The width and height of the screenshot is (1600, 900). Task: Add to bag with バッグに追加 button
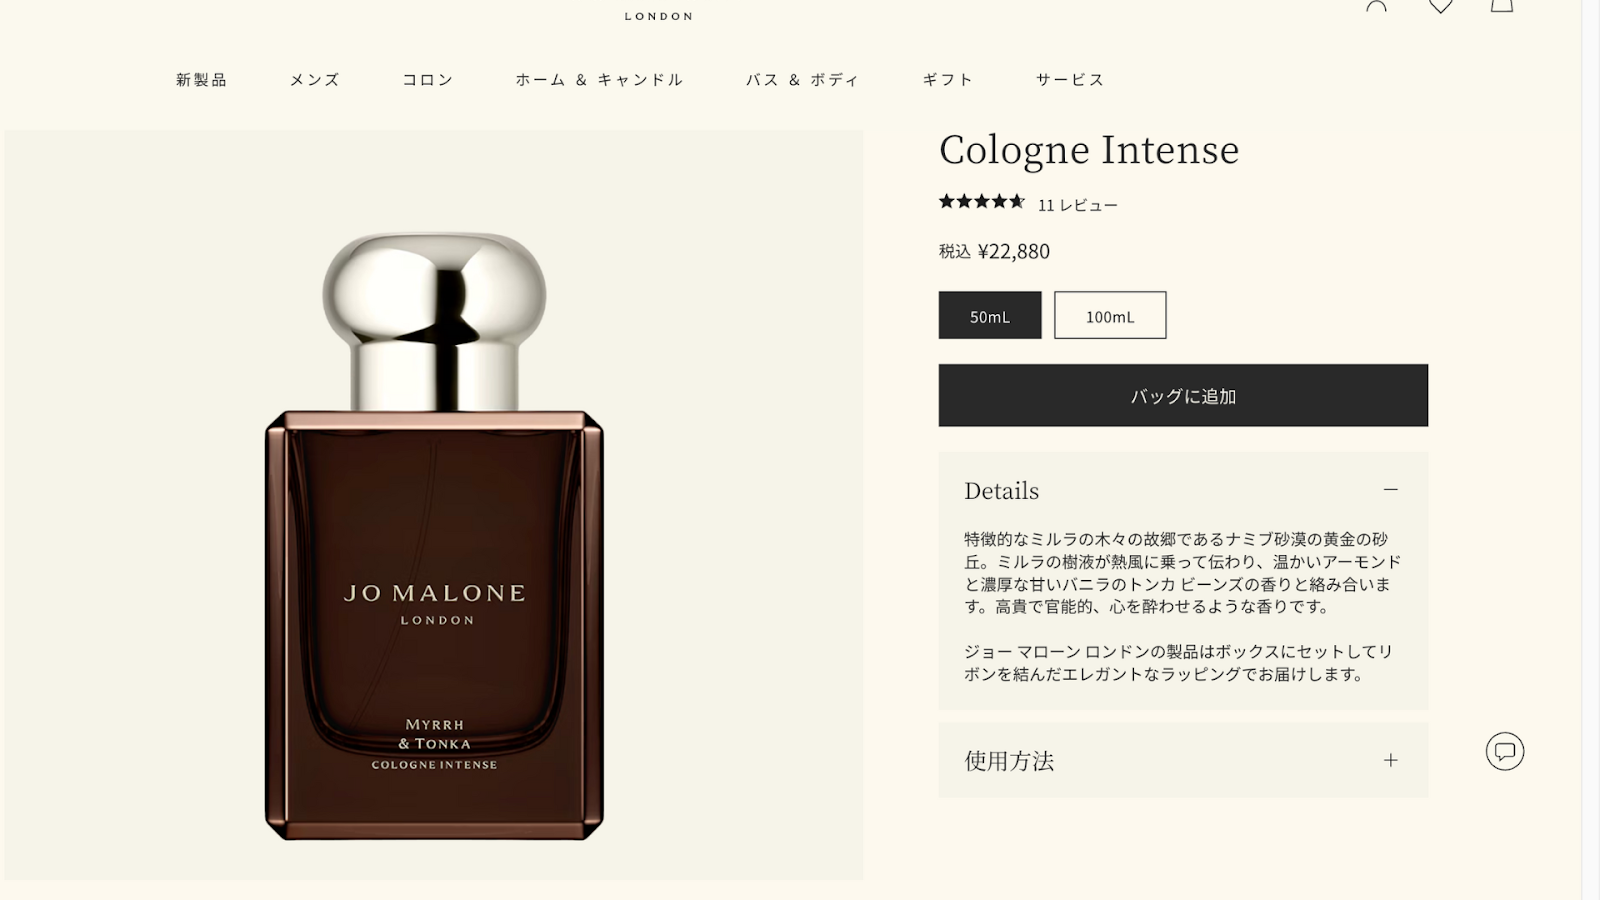pyautogui.click(x=1183, y=395)
